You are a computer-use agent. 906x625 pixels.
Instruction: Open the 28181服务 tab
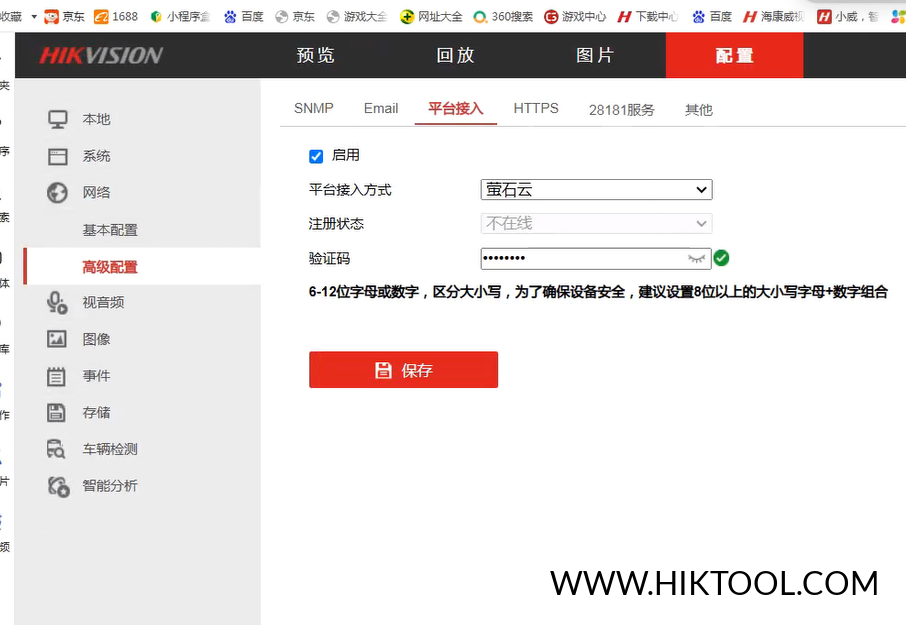pos(622,110)
